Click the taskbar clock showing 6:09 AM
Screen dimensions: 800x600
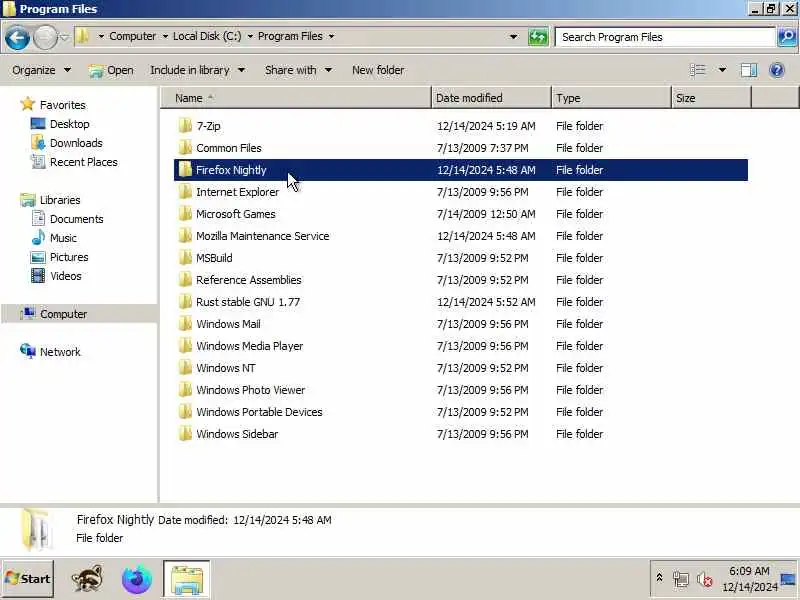[x=749, y=579]
